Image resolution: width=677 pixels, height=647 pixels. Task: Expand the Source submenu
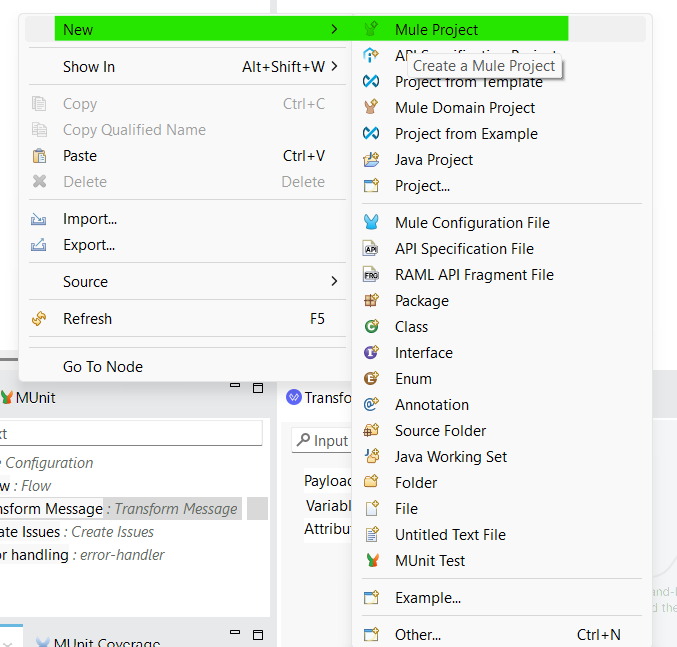point(334,282)
